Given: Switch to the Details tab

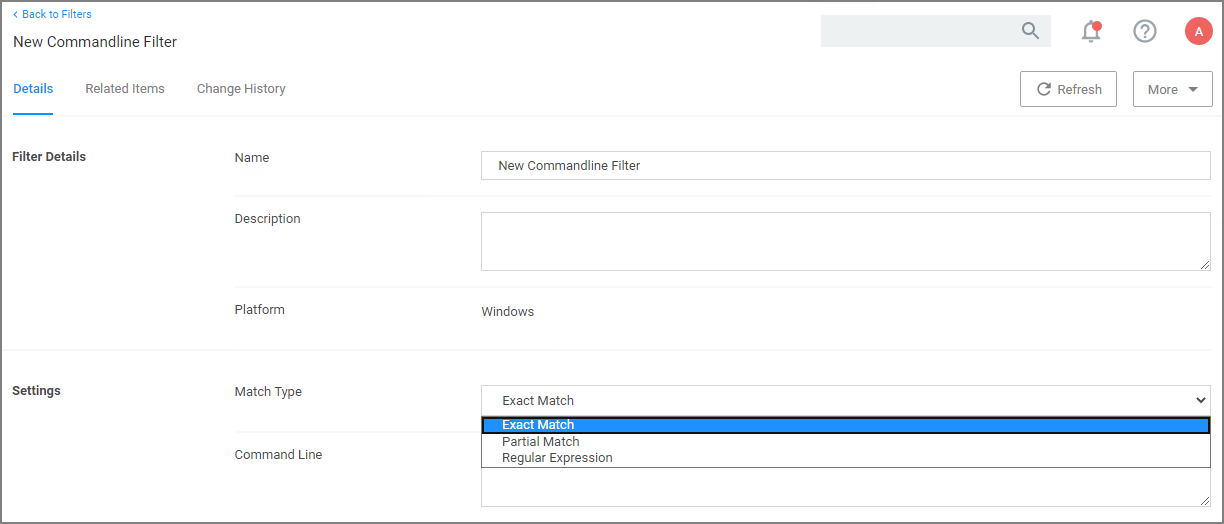Looking at the screenshot, I should click(33, 89).
